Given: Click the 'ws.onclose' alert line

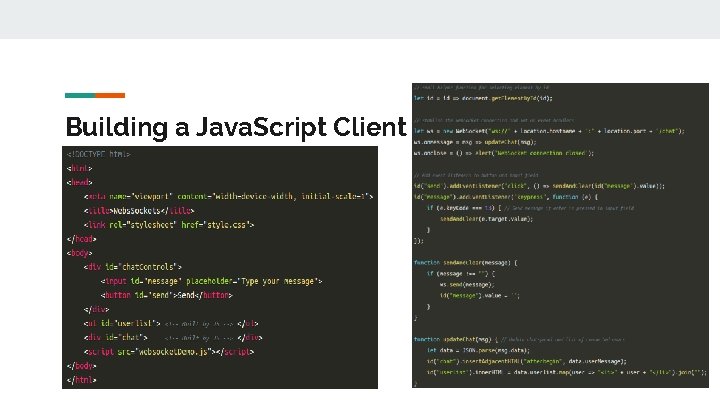Looking at the screenshot, I should point(504,153).
